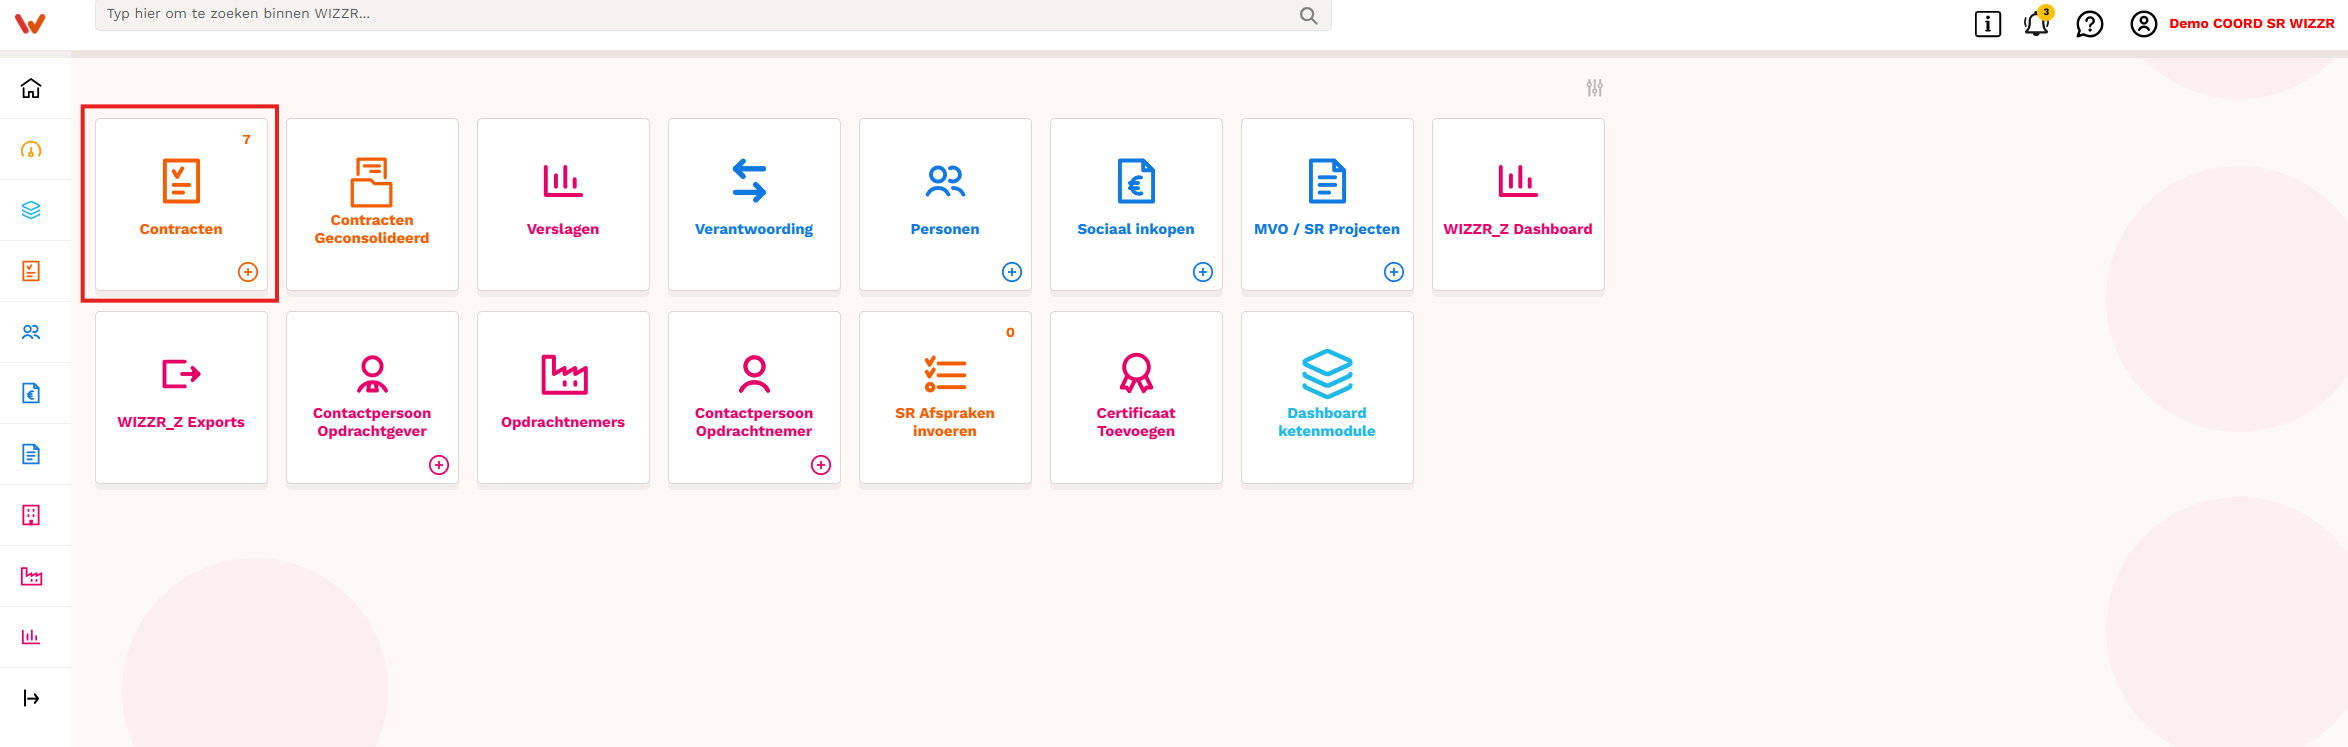
Task: Open the Dashboard ketenmodule tile
Action: point(1327,398)
